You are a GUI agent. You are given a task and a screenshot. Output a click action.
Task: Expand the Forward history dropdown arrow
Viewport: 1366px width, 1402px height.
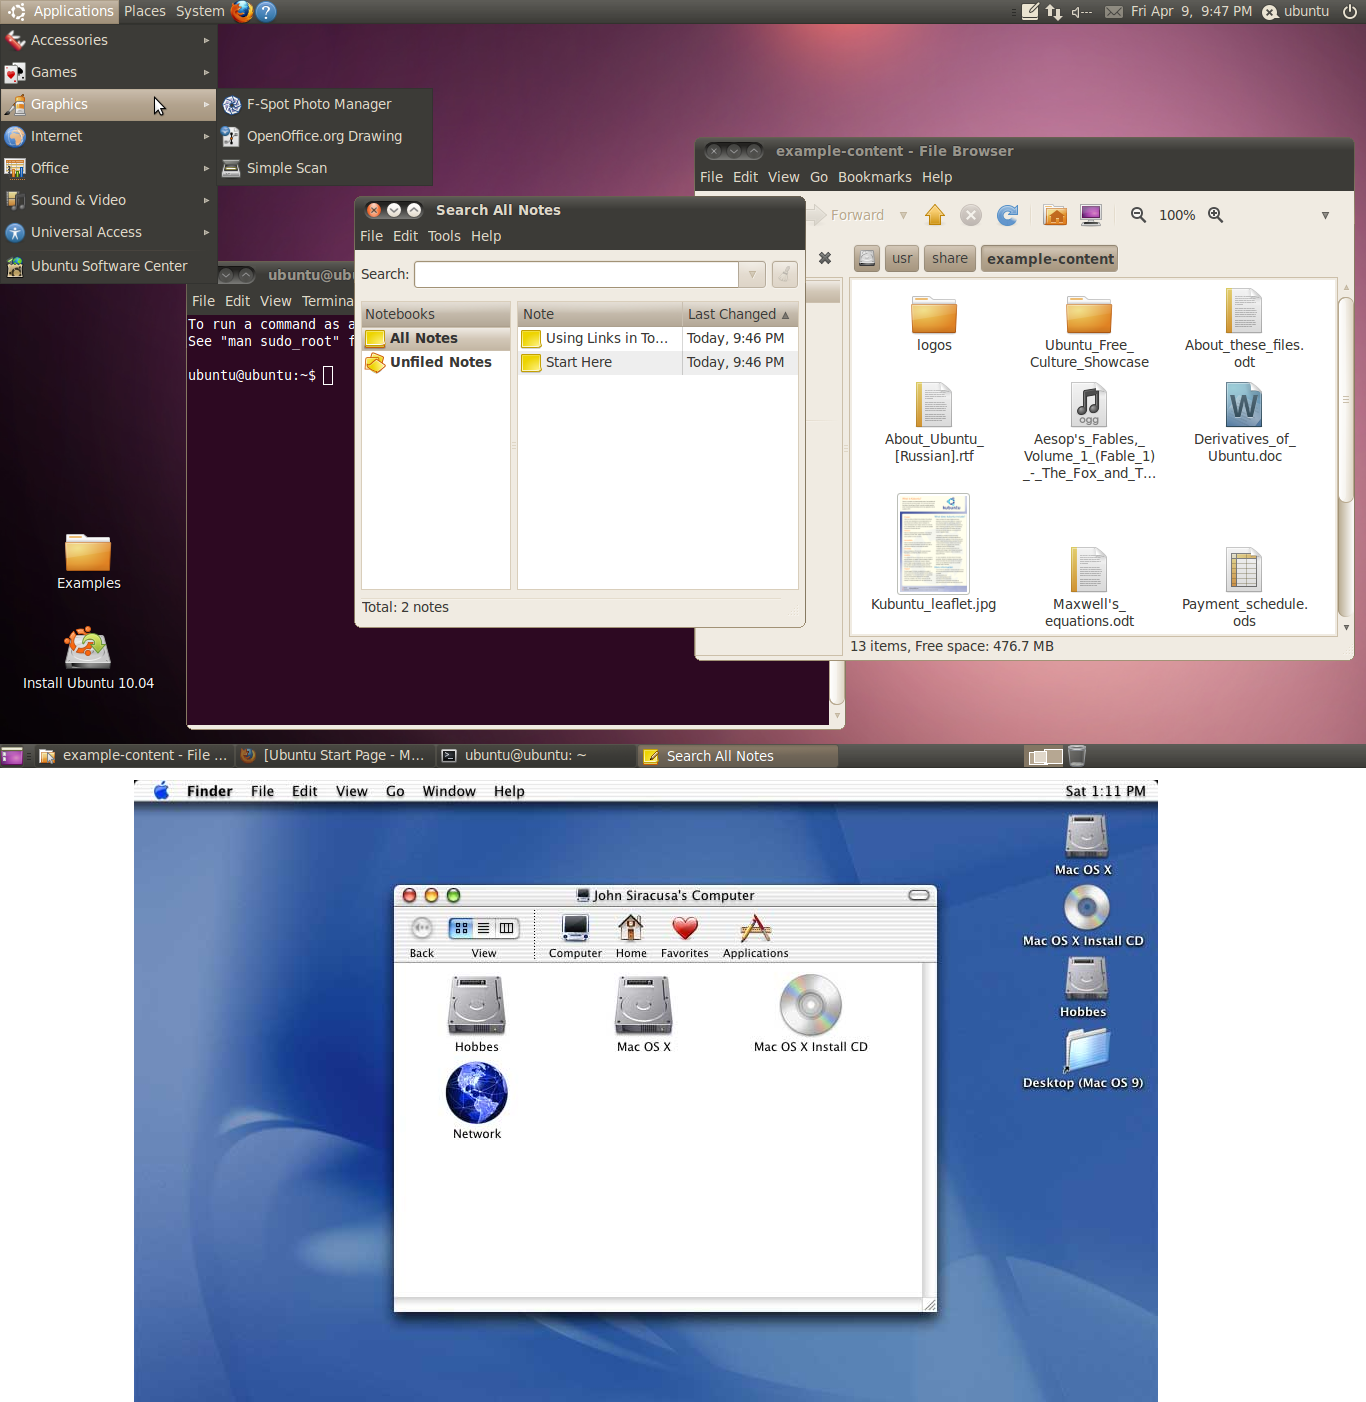pyautogui.click(x=903, y=215)
